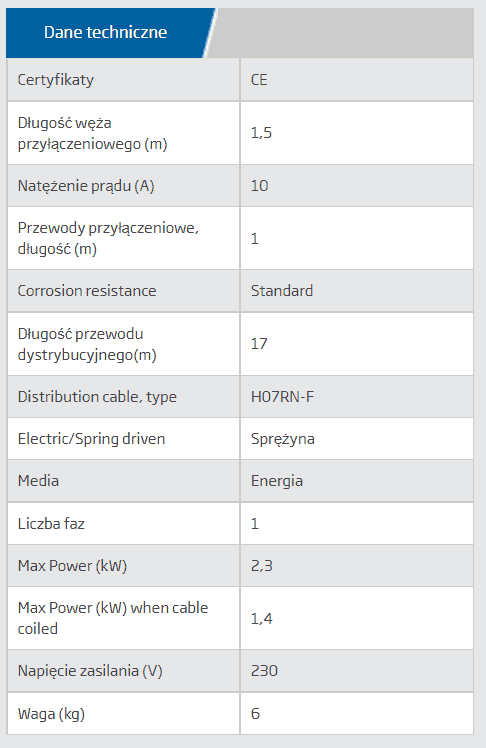Select the 17 distribution length value
The image size is (486, 748).
click(259, 343)
